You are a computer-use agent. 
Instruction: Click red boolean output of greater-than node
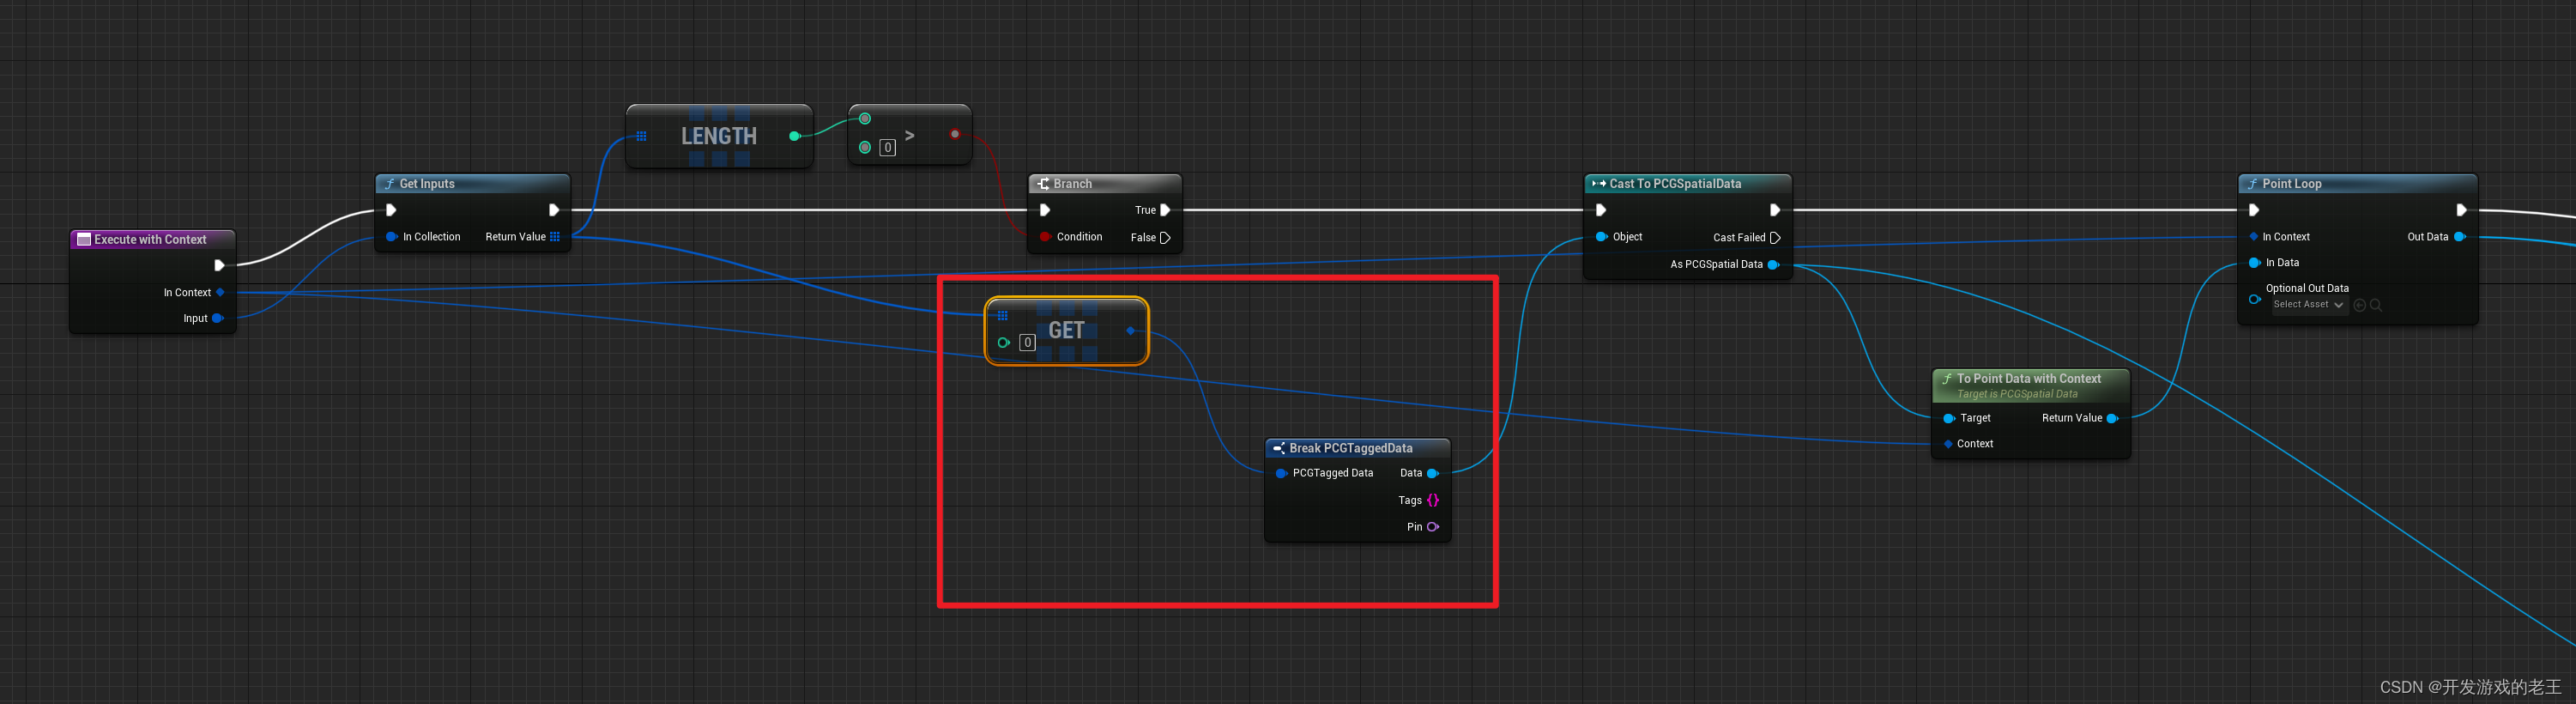[955, 134]
